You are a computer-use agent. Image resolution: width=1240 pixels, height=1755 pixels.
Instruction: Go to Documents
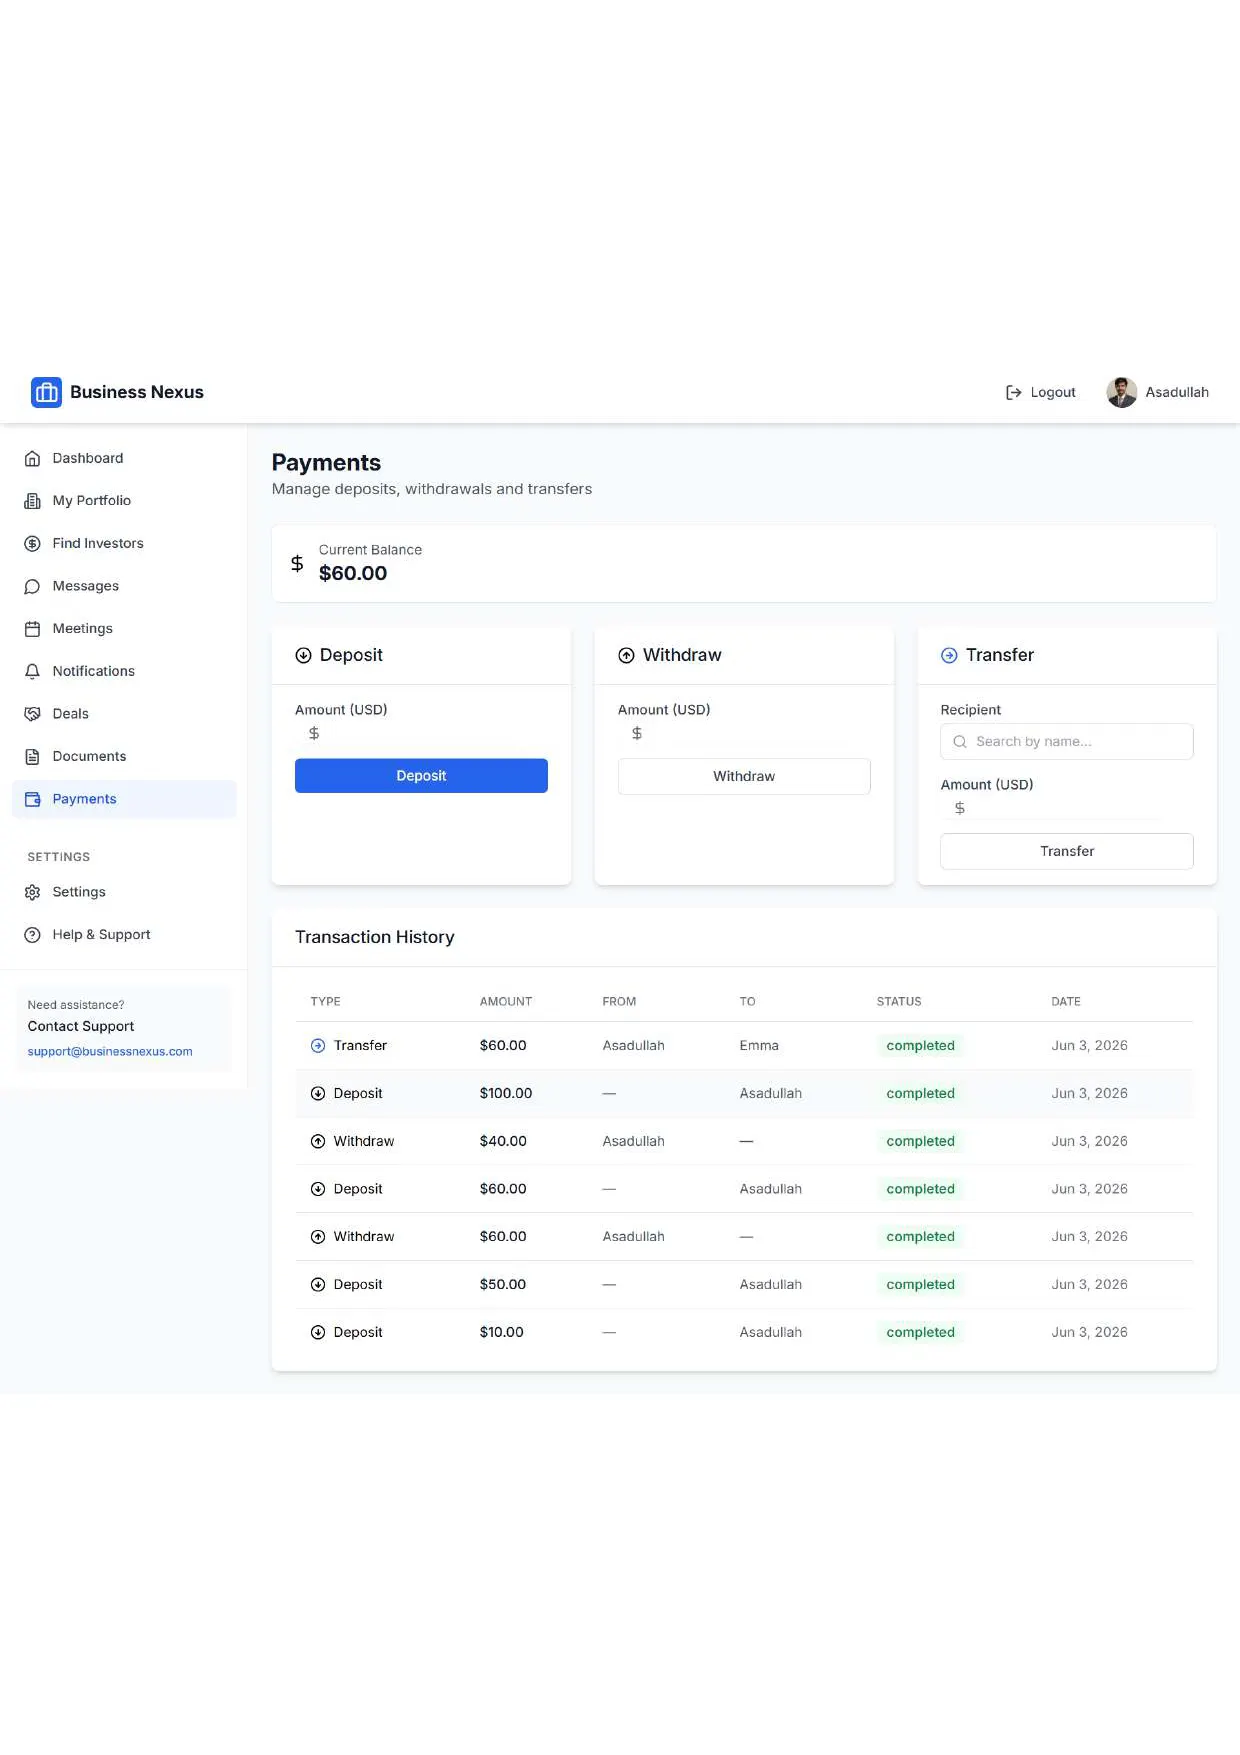[124, 756]
